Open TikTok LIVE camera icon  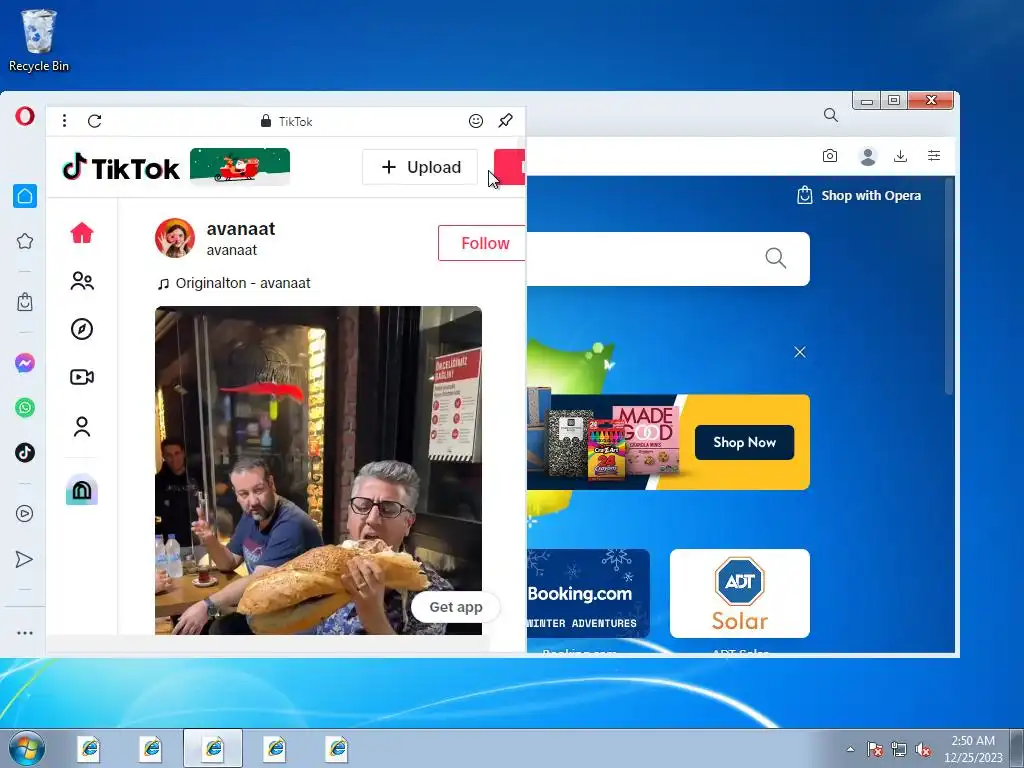click(x=82, y=377)
